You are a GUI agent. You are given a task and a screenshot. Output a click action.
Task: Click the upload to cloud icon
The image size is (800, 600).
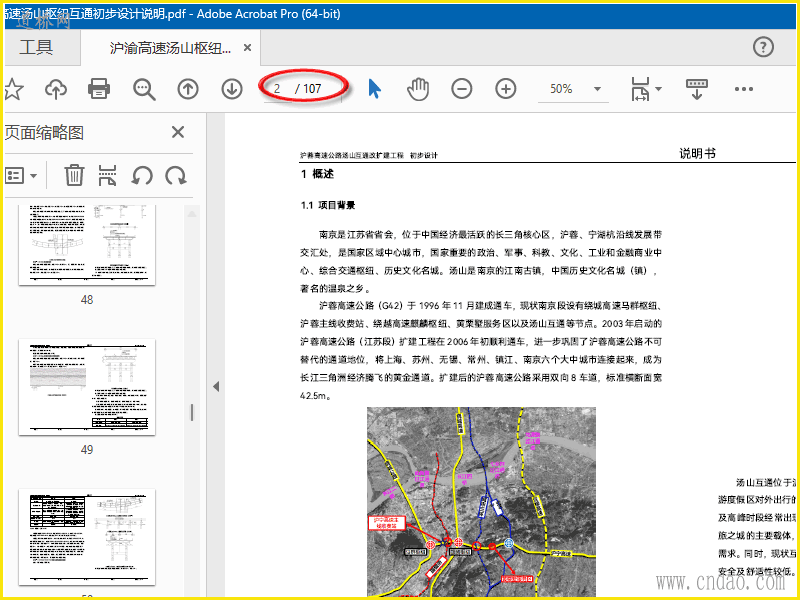coord(56,89)
